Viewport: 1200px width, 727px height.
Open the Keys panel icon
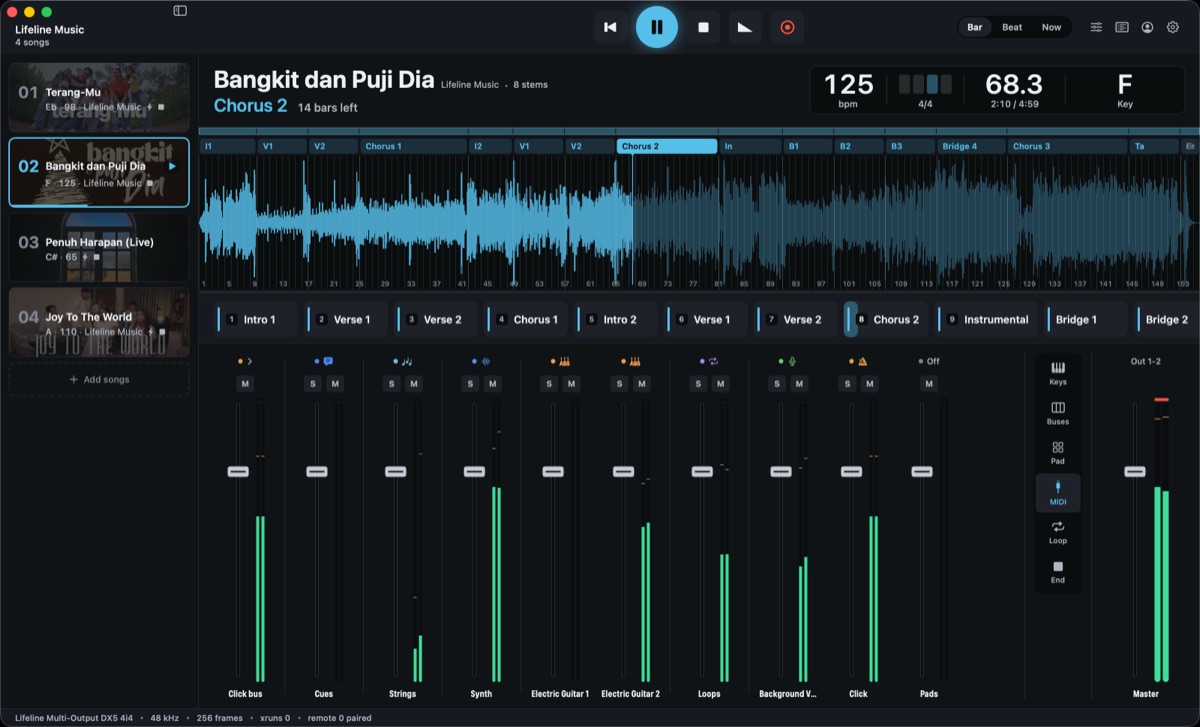[x=1058, y=373]
